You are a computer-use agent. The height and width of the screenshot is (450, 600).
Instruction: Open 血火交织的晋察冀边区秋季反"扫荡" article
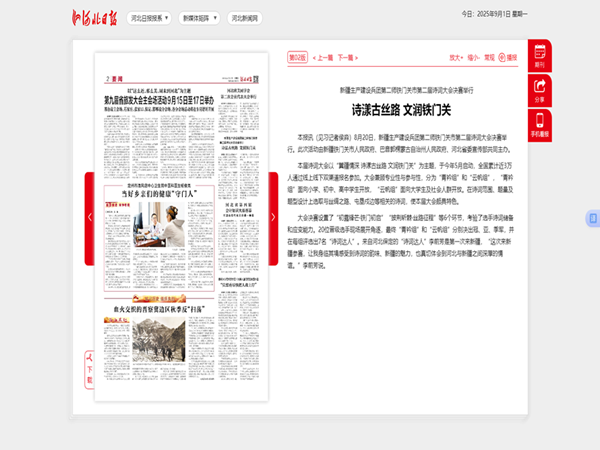[159, 309]
